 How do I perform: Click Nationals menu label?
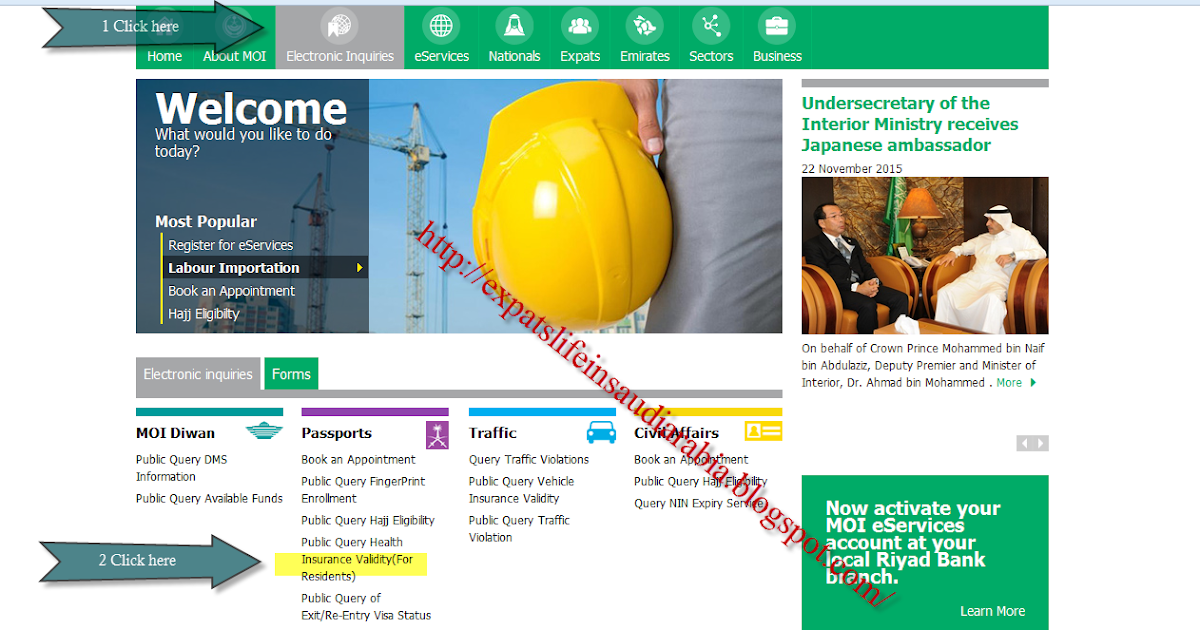pyautogui.click(x=514, y=56)
